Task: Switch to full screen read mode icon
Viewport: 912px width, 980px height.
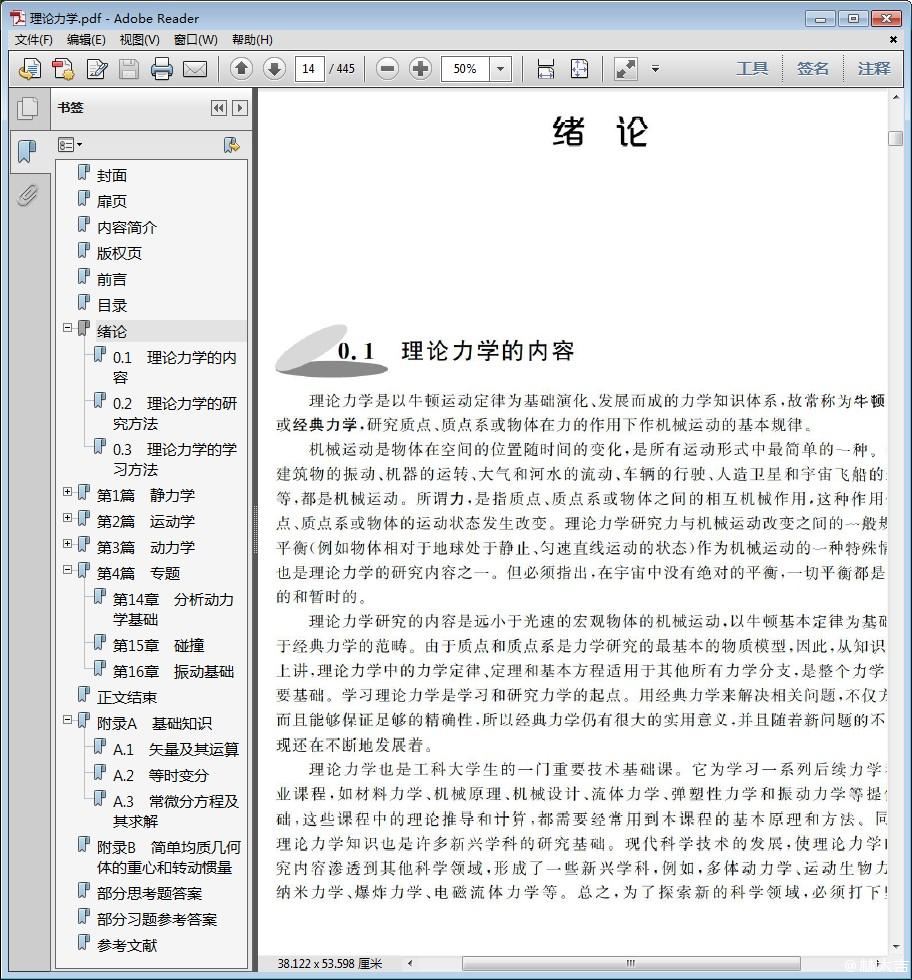Action: click(626, 69)
